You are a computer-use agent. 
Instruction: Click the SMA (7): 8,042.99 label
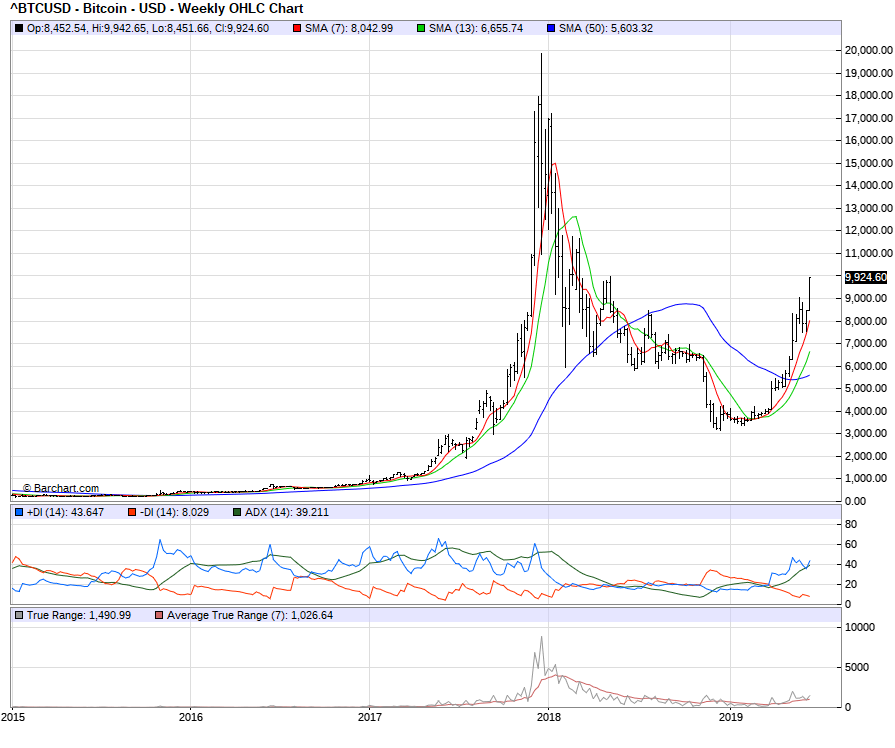tap(349, 29)
